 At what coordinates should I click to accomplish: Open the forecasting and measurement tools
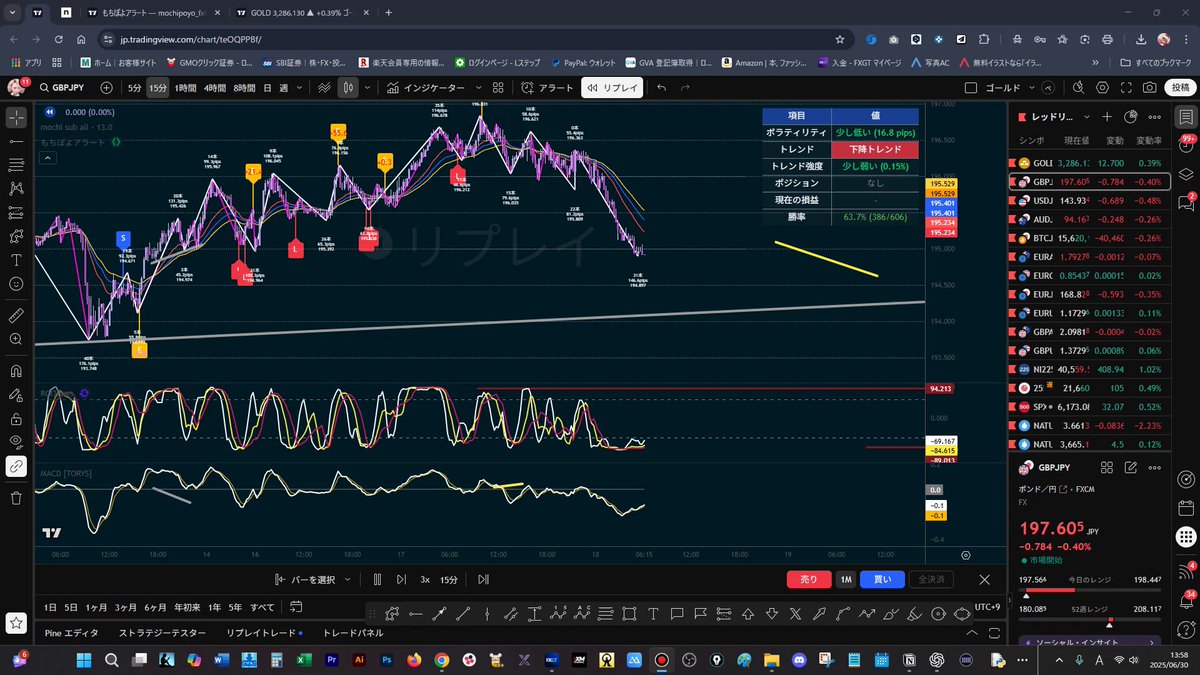(x=16, y=212)
